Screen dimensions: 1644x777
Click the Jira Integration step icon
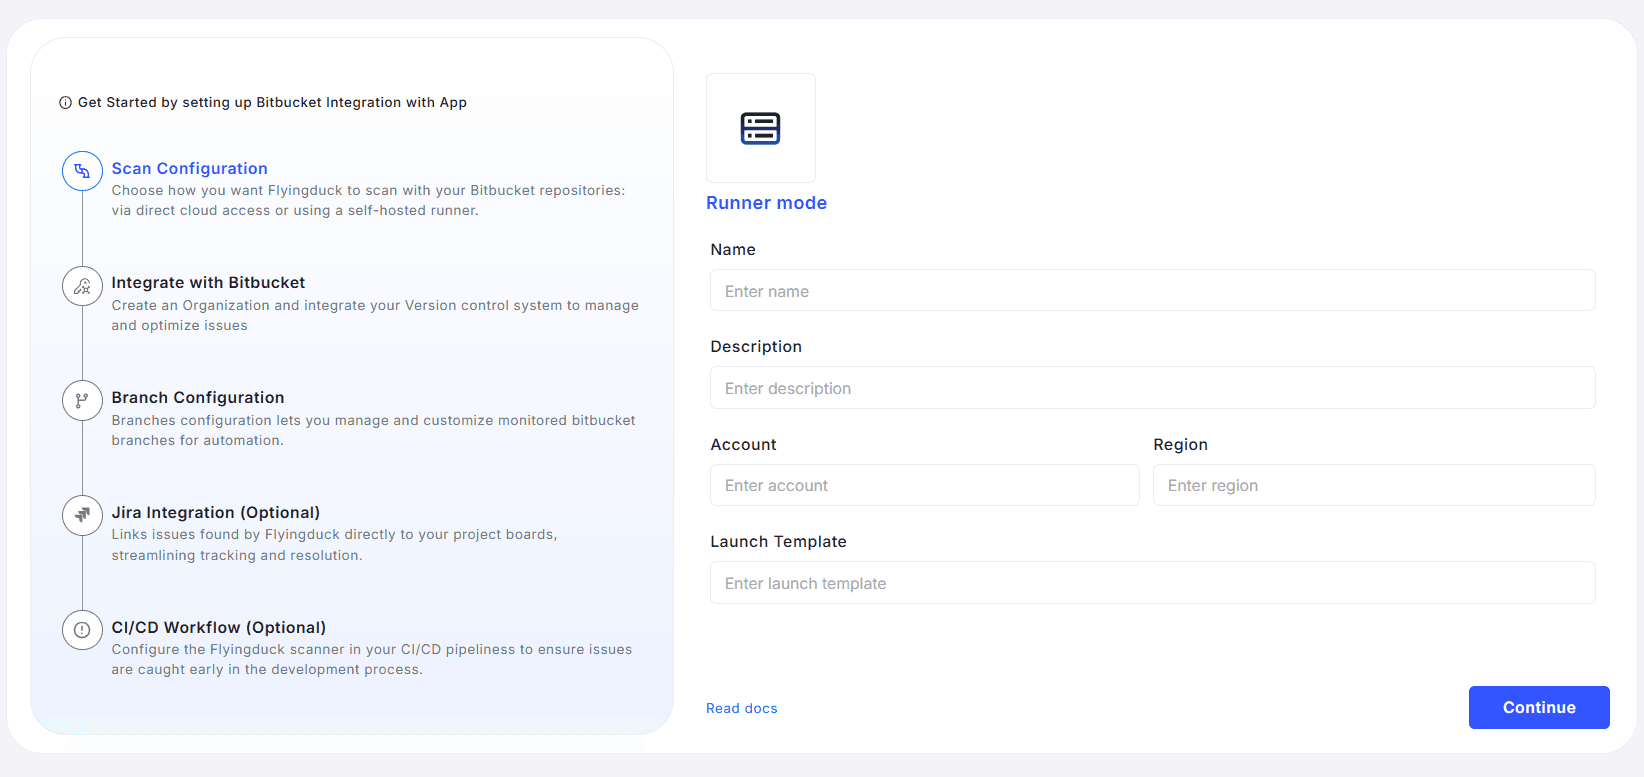coord(82,515)
